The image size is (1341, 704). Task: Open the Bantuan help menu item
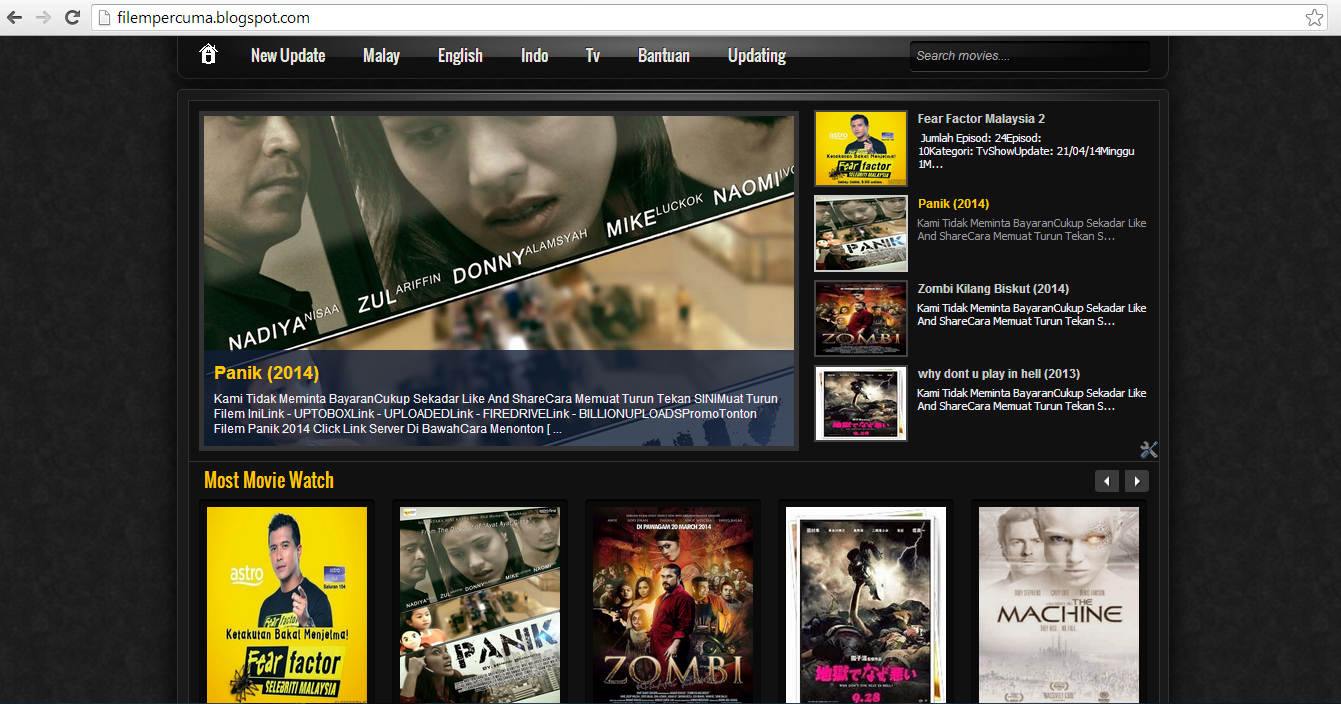point(664,56)
